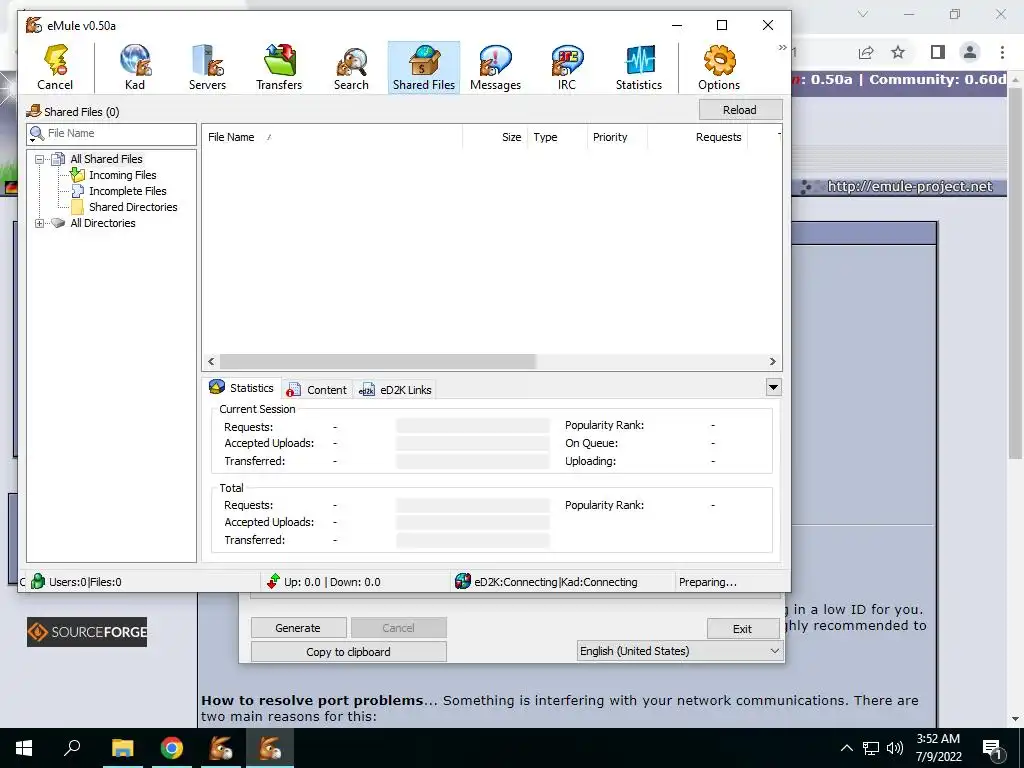1024x768 pixels.
Task: Click the Up/Down speed status icon
Action: pos(274,581)
